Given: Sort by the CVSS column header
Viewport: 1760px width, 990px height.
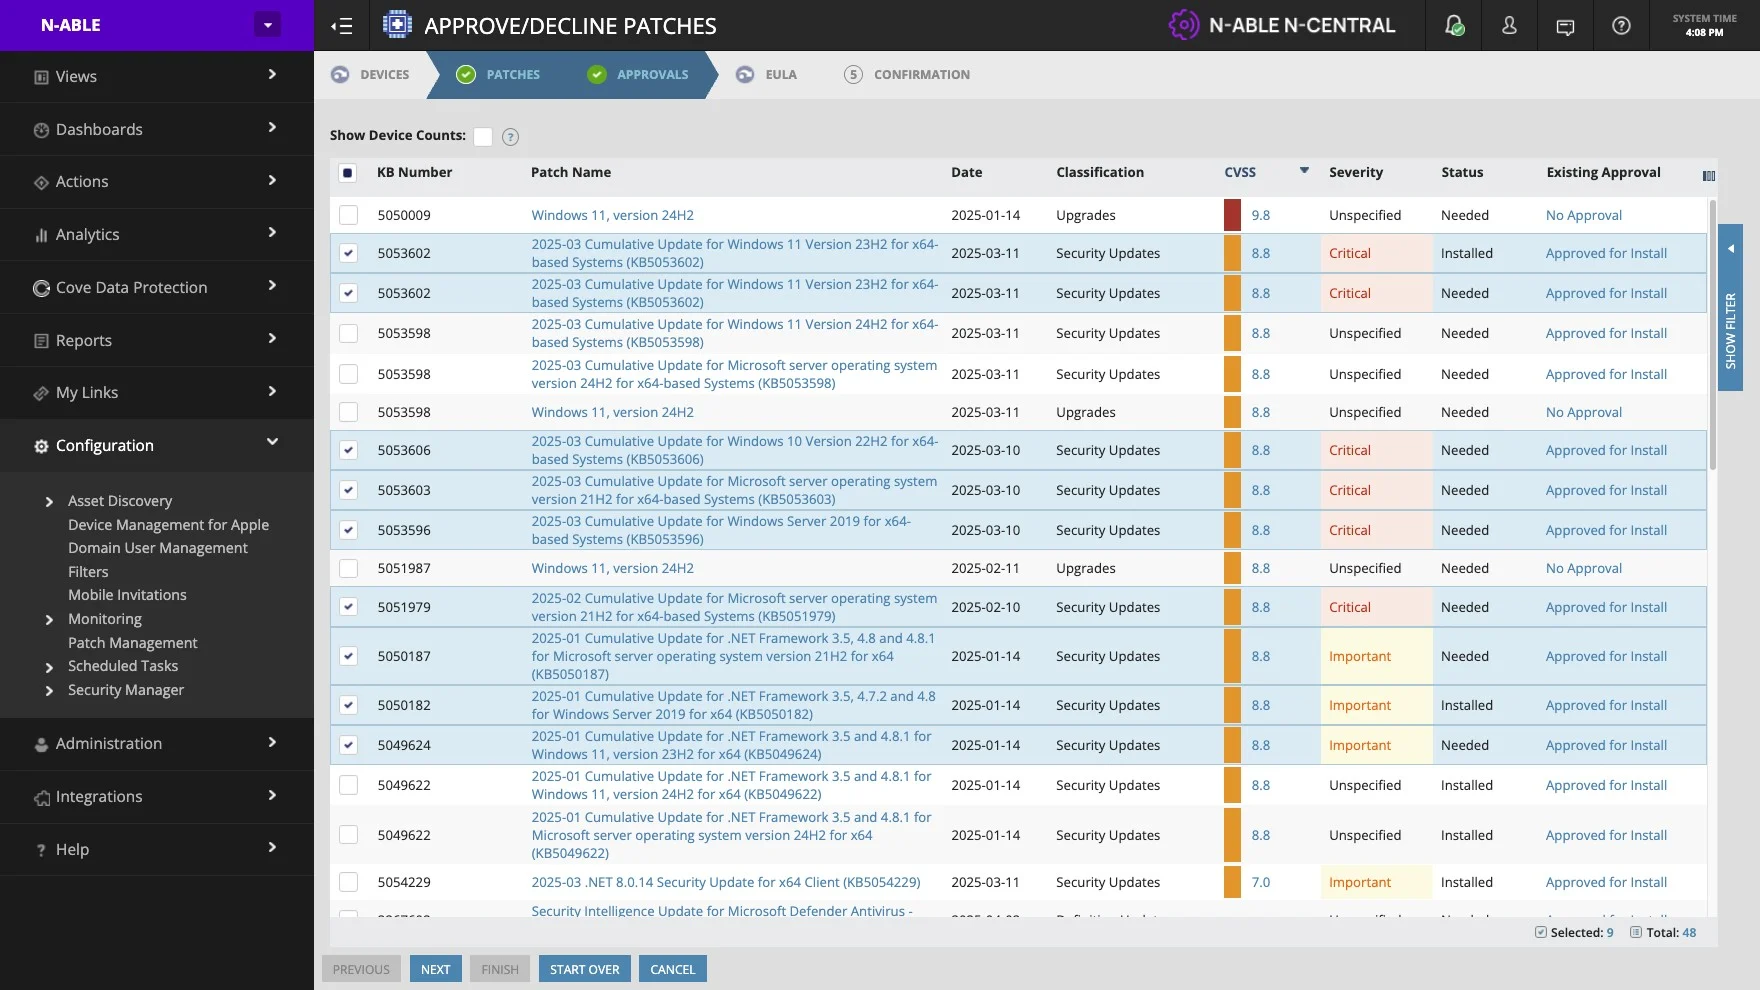Looking at the screenshot, I should pos(1240,172).
